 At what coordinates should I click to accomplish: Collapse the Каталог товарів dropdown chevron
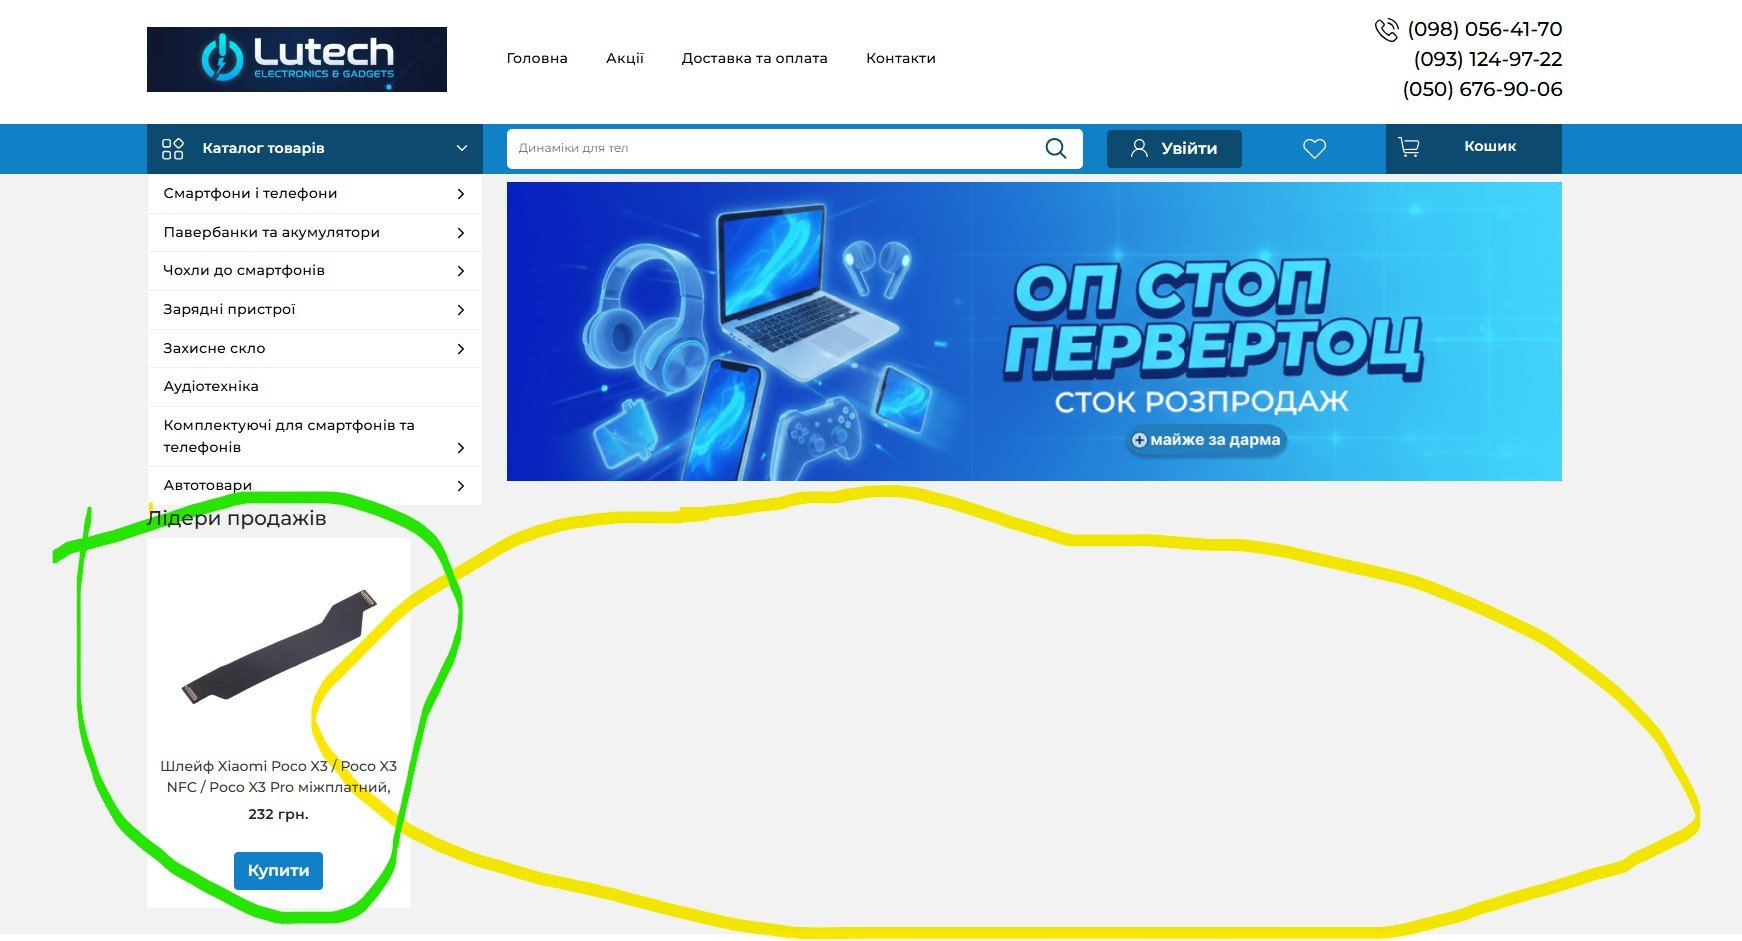(461, 148)
